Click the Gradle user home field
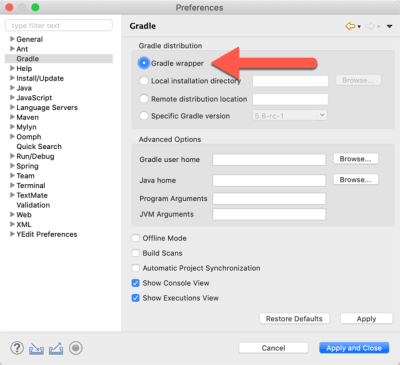Viewport: 400px width, 365px height. point(269,160)
